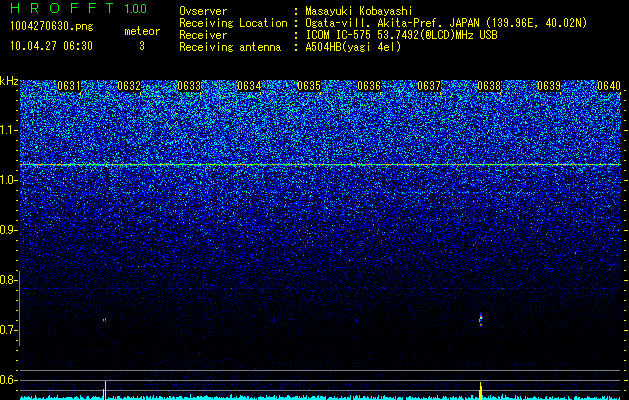Click the 0640 time marker
This screenshot has width=629, height=400.
point(609,86)
